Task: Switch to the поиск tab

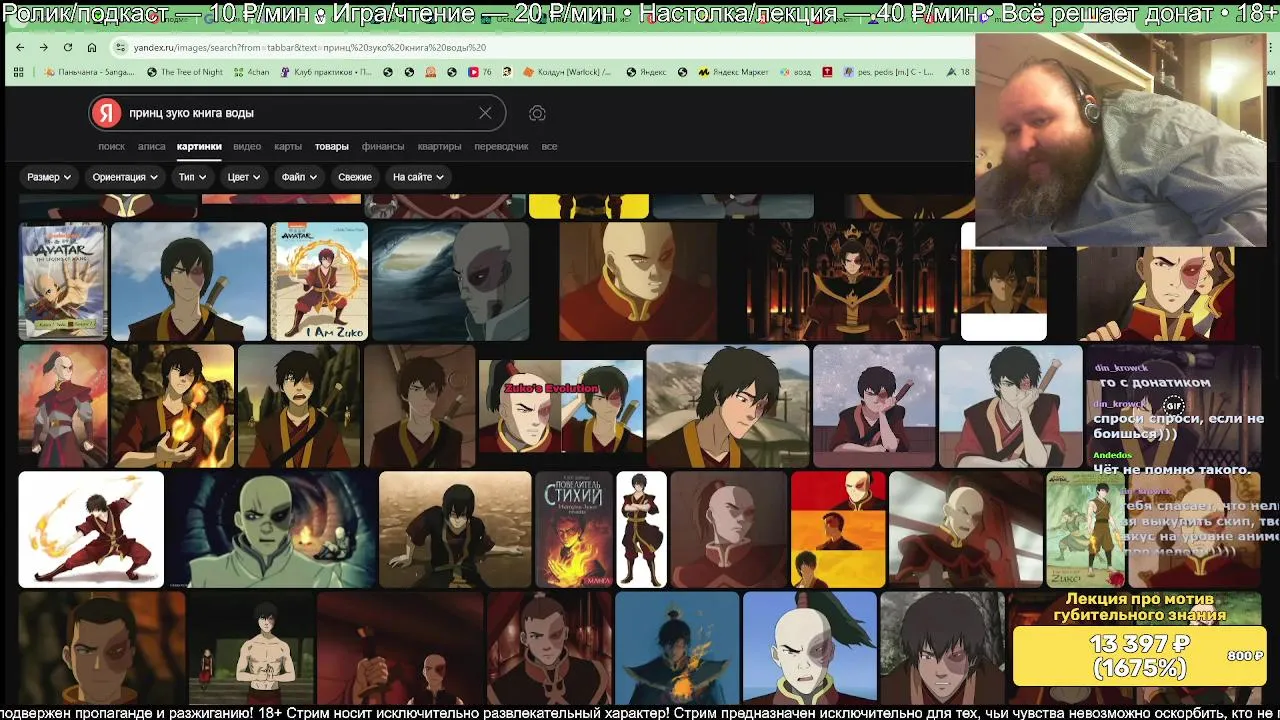Action: [x=111, y=146]
